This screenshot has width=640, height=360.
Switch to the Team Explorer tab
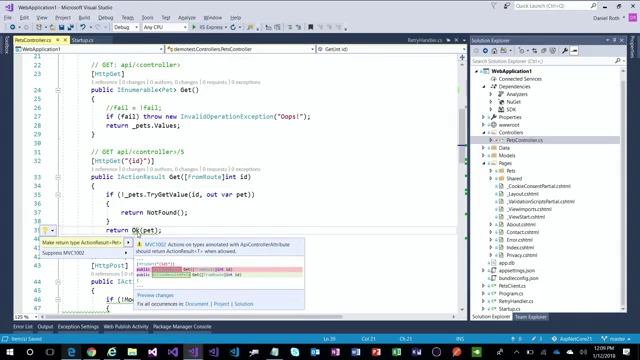coord(530,317)
